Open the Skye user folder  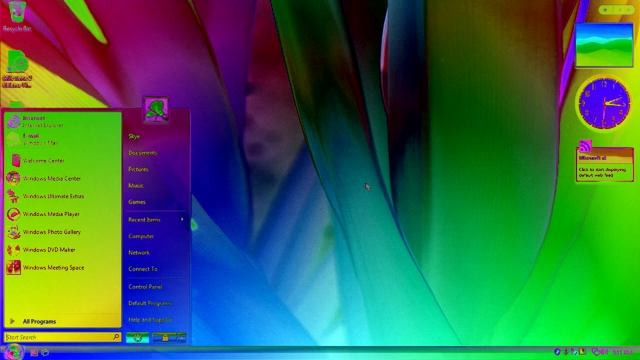pyautogui.click(x=134, y=136)
